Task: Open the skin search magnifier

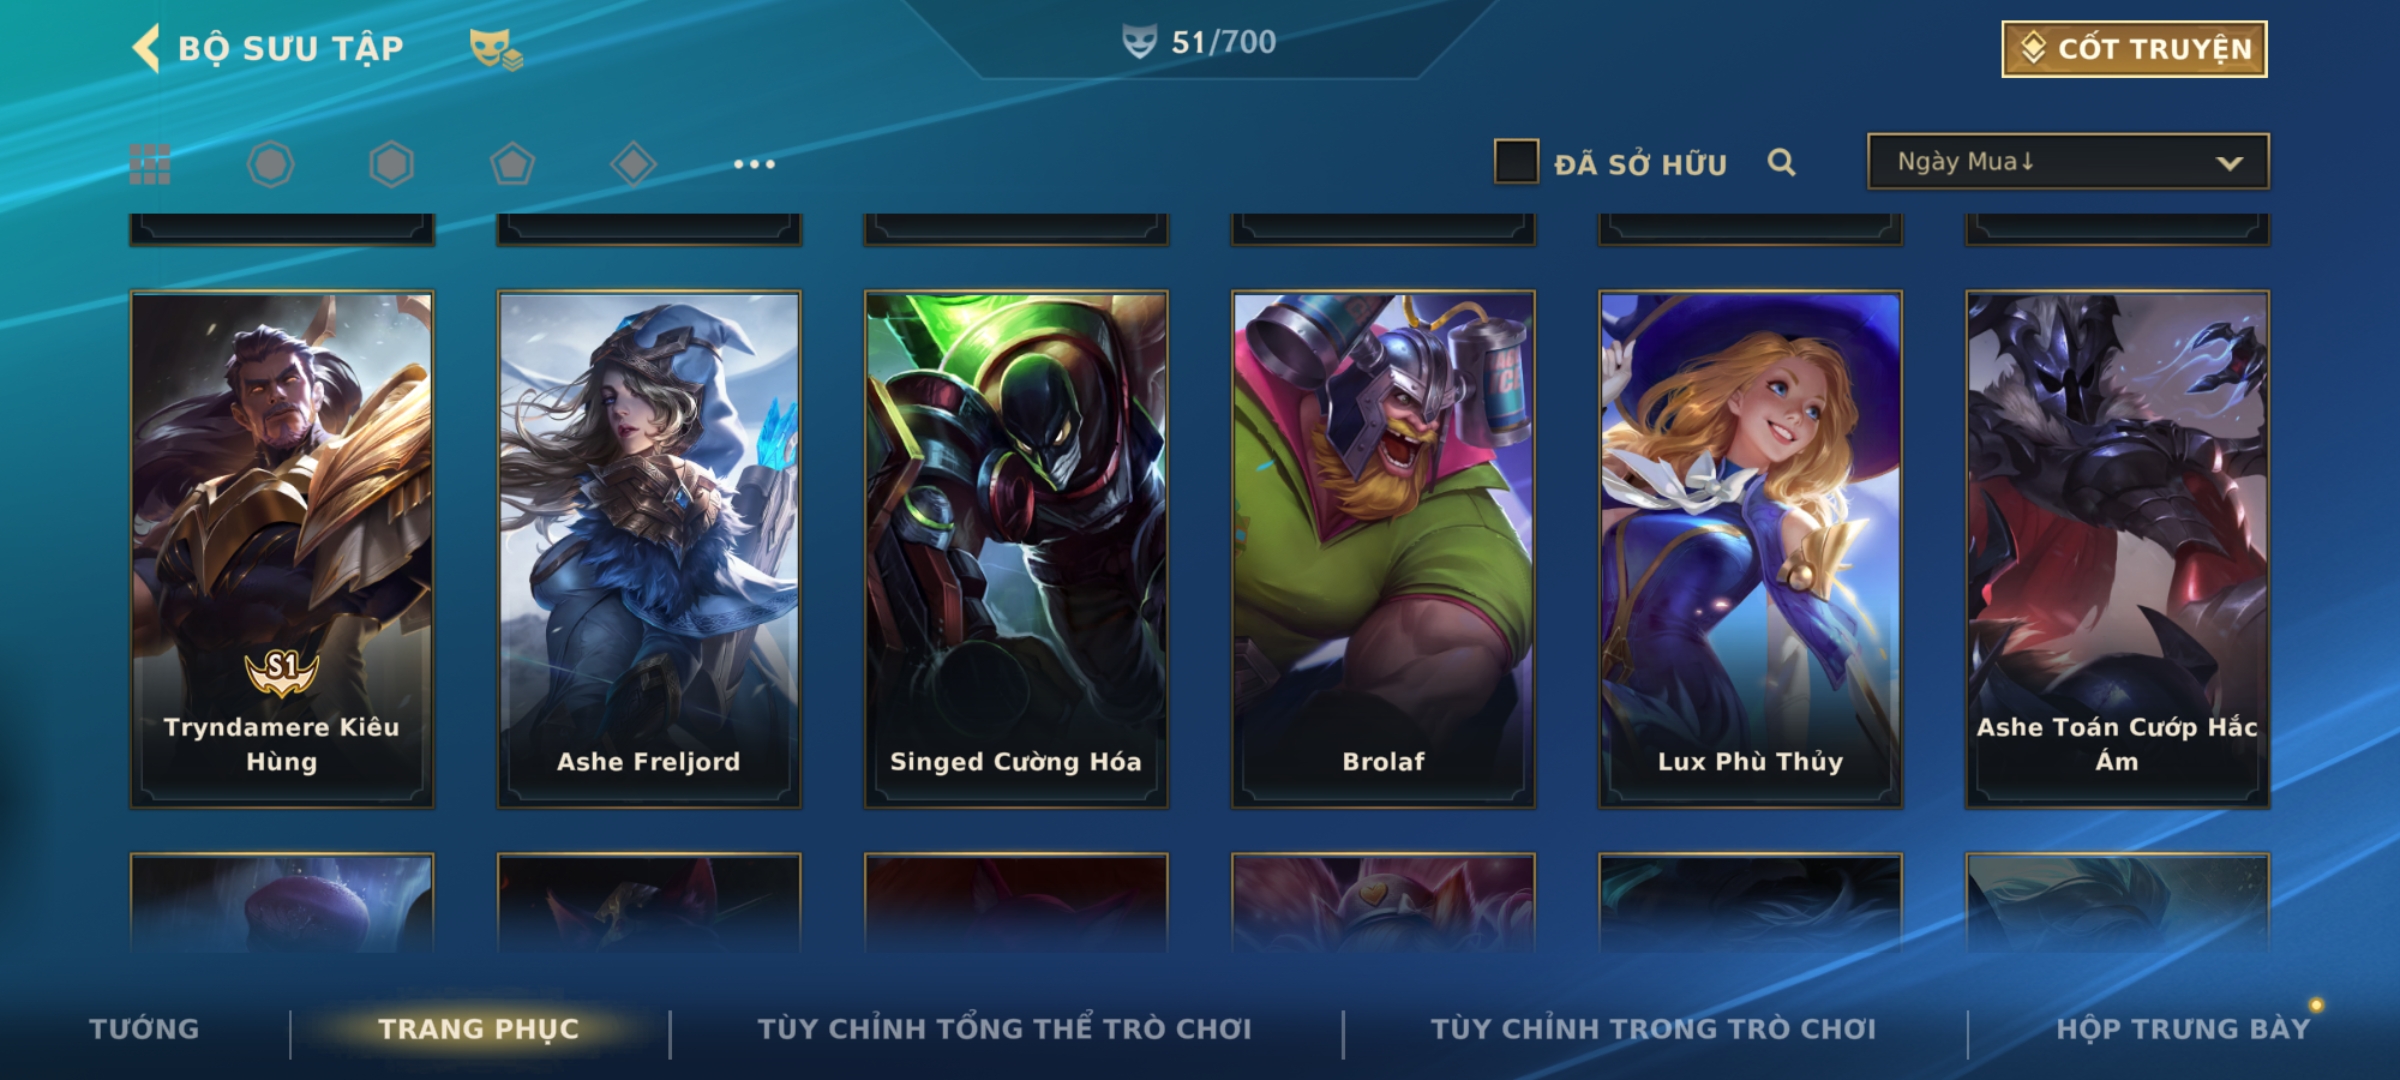Action: tap(1781, 162)
